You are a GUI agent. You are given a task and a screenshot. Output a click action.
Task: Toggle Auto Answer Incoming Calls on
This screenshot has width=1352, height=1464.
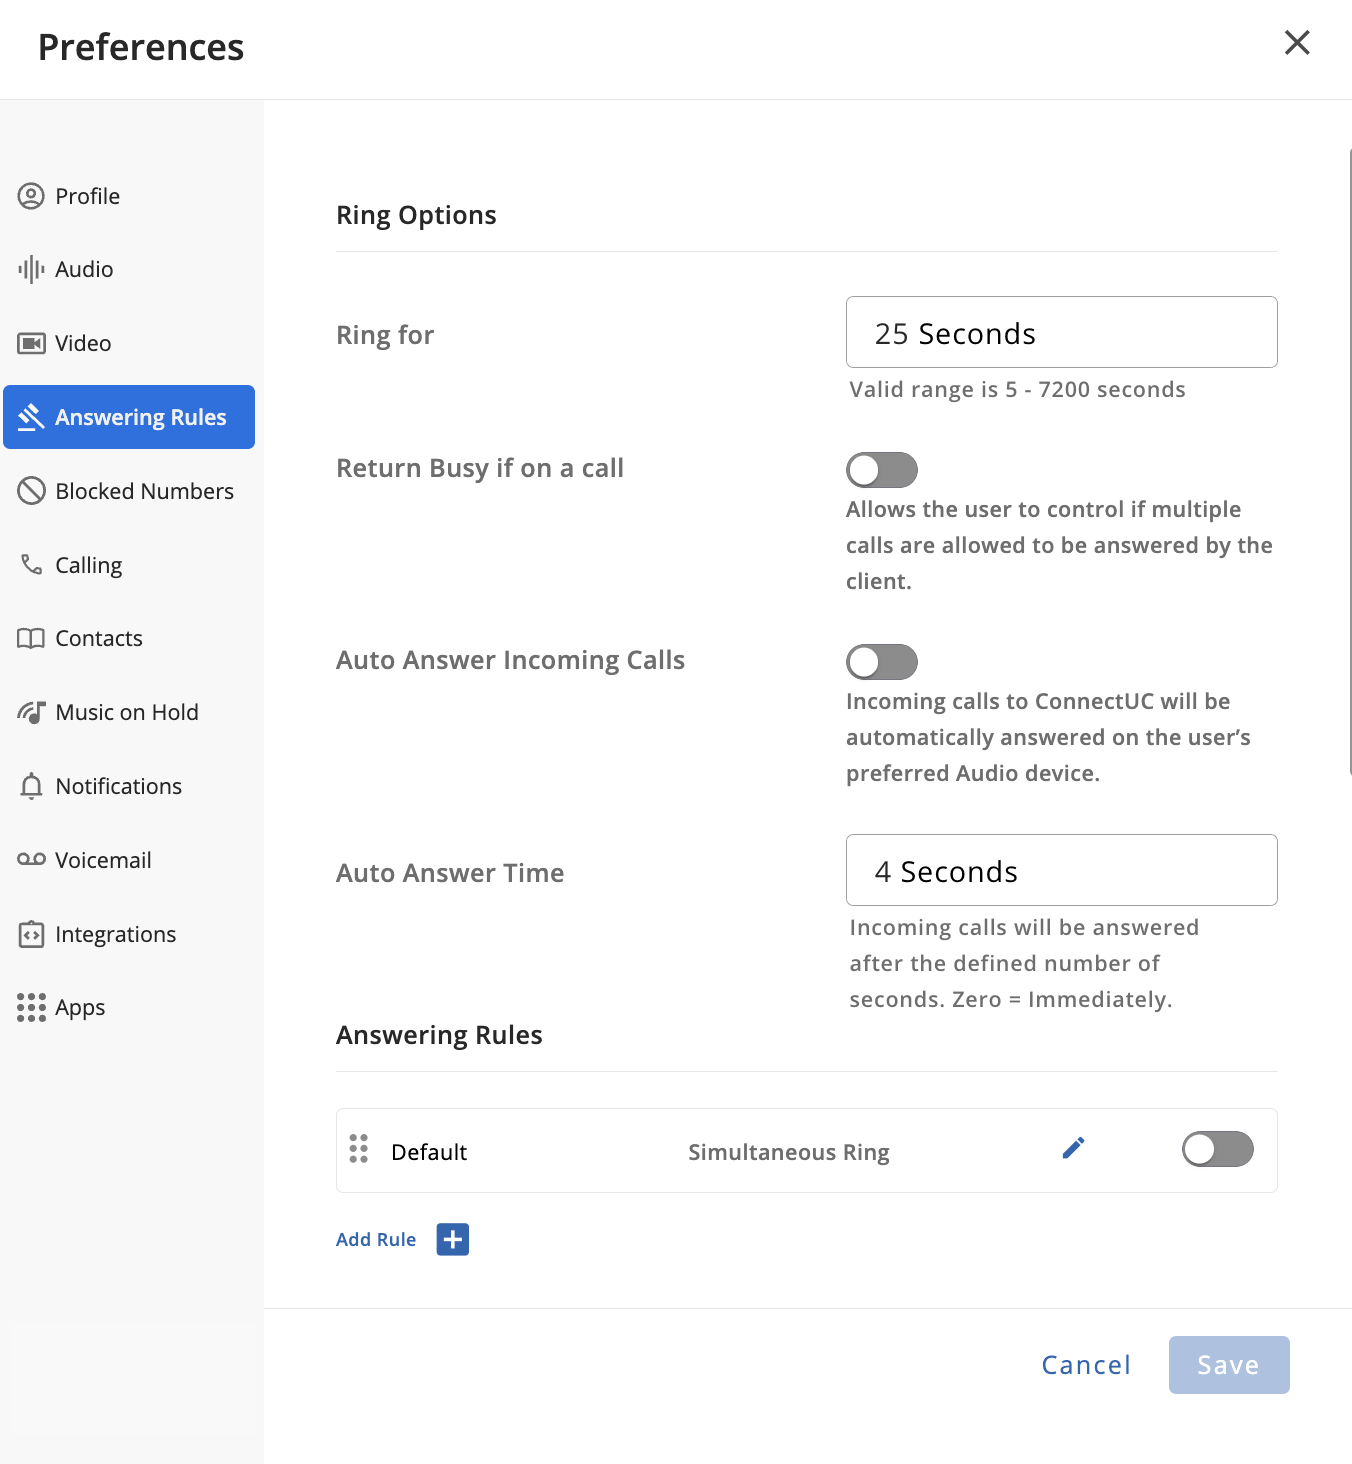coord(881,662)
